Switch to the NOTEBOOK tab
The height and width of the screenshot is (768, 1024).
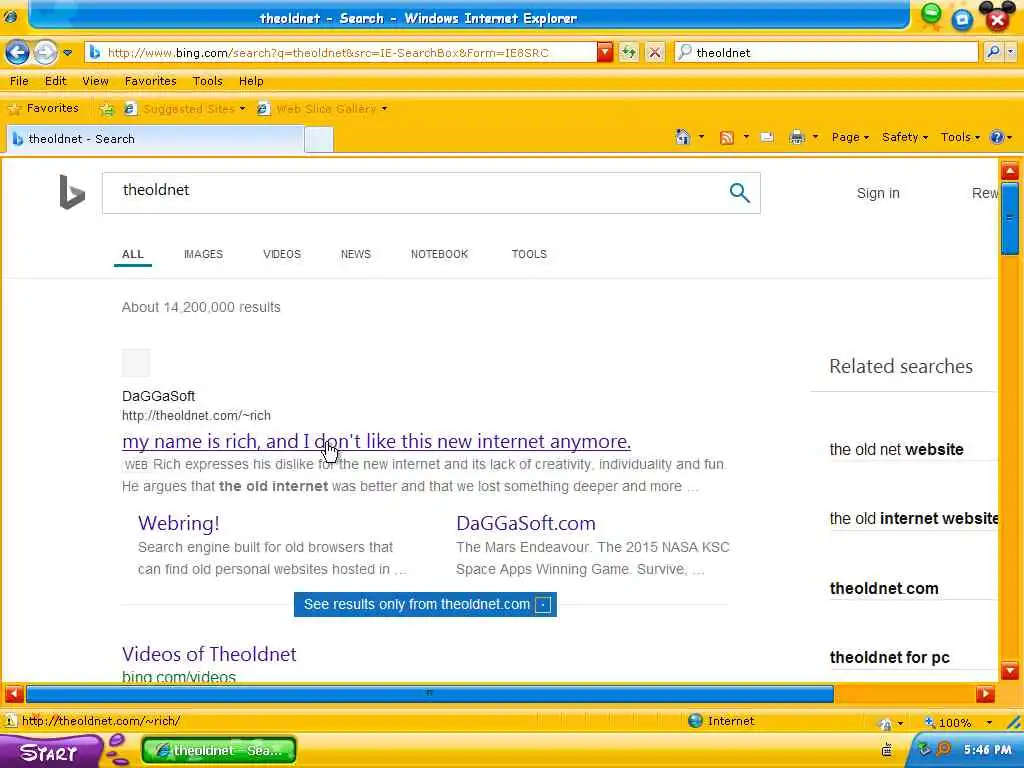tap(440, 254)
